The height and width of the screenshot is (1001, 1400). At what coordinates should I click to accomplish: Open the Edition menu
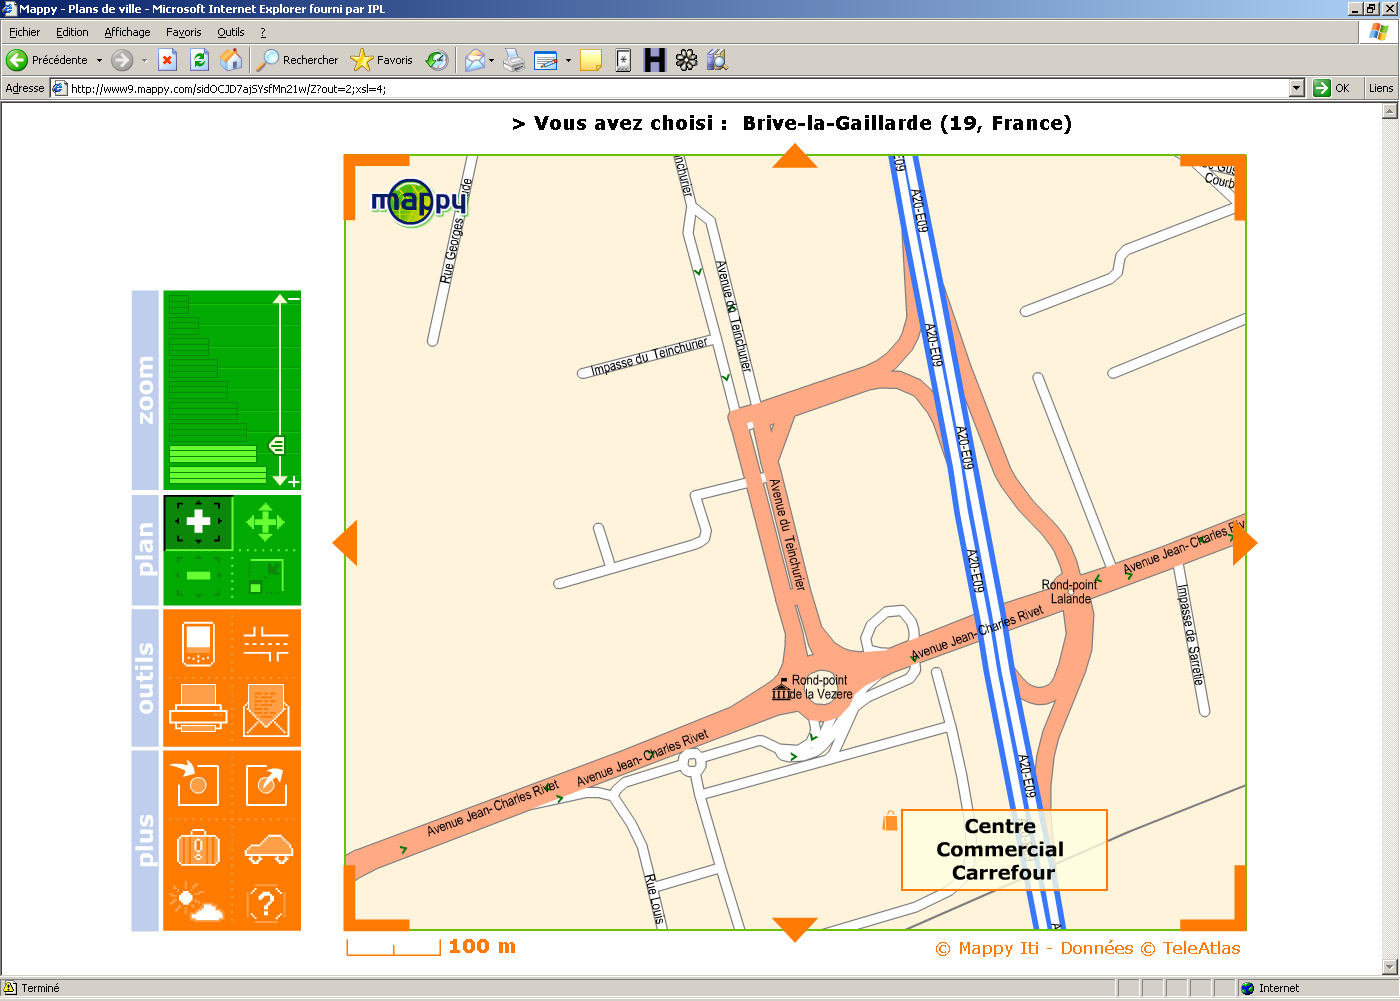click(72, 32)
